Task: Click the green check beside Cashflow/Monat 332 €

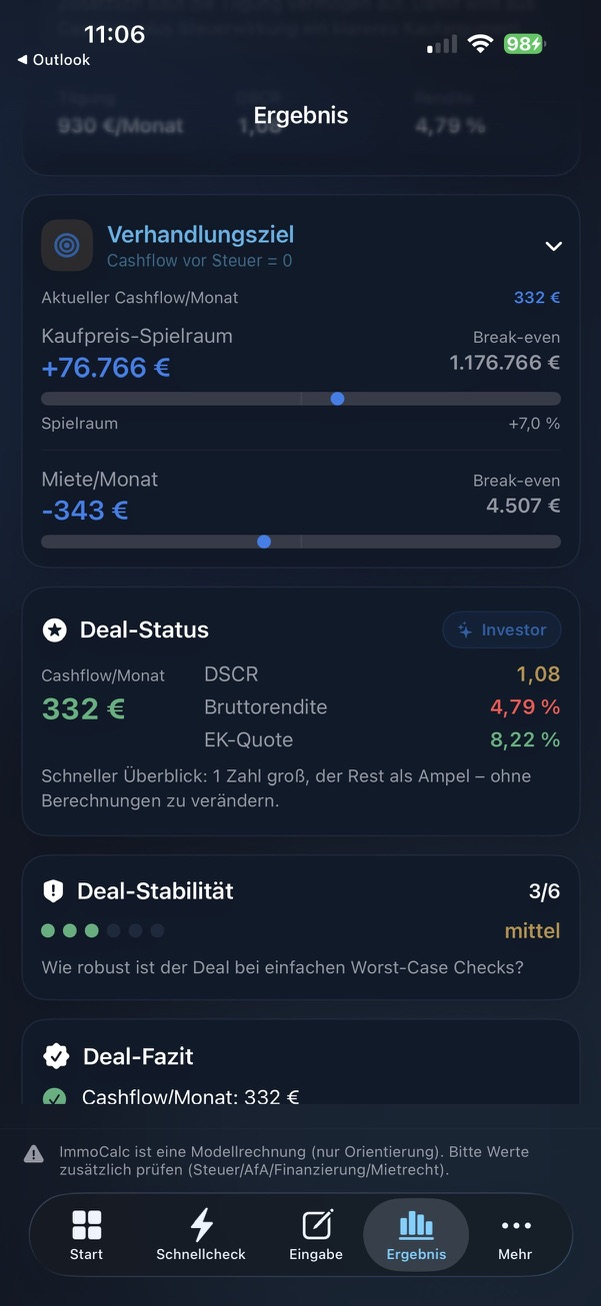Action: 57,1097
